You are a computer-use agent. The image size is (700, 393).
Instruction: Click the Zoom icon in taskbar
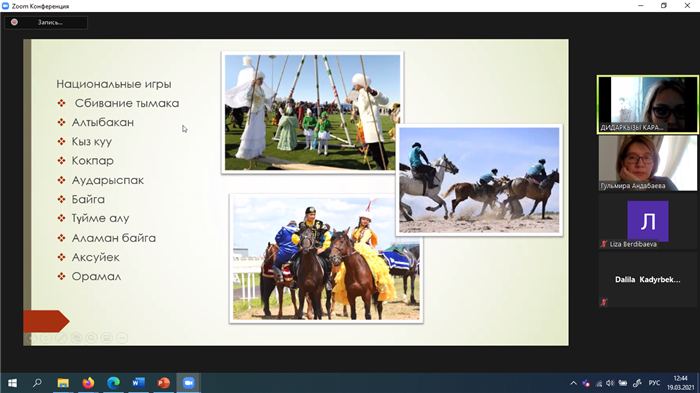click(188, 383)
